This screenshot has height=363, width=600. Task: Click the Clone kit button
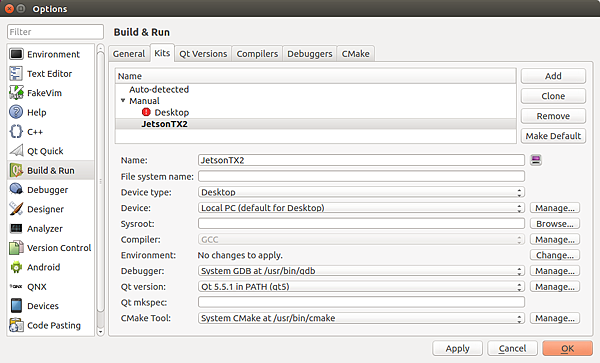tap(553, 96)
